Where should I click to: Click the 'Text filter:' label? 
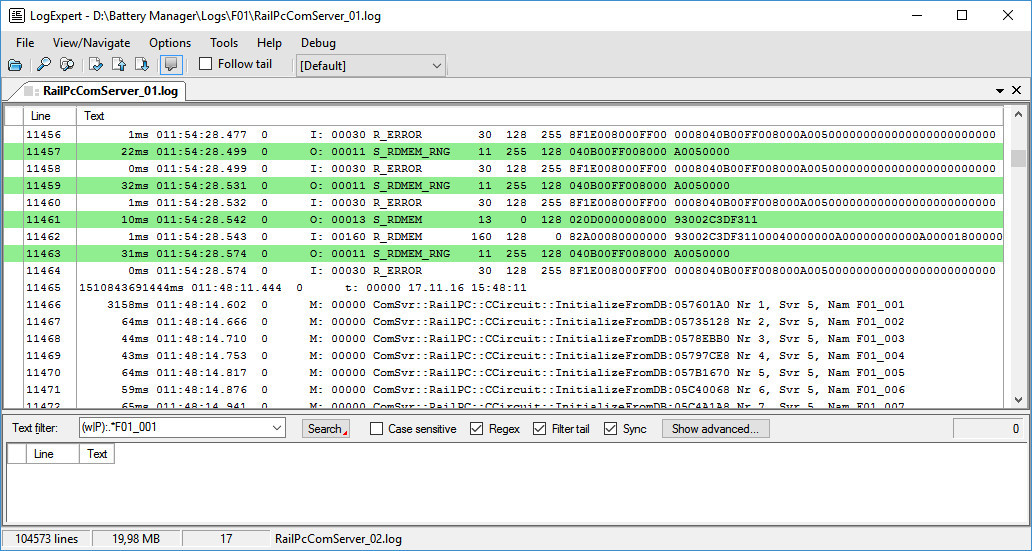pos(35,429)
